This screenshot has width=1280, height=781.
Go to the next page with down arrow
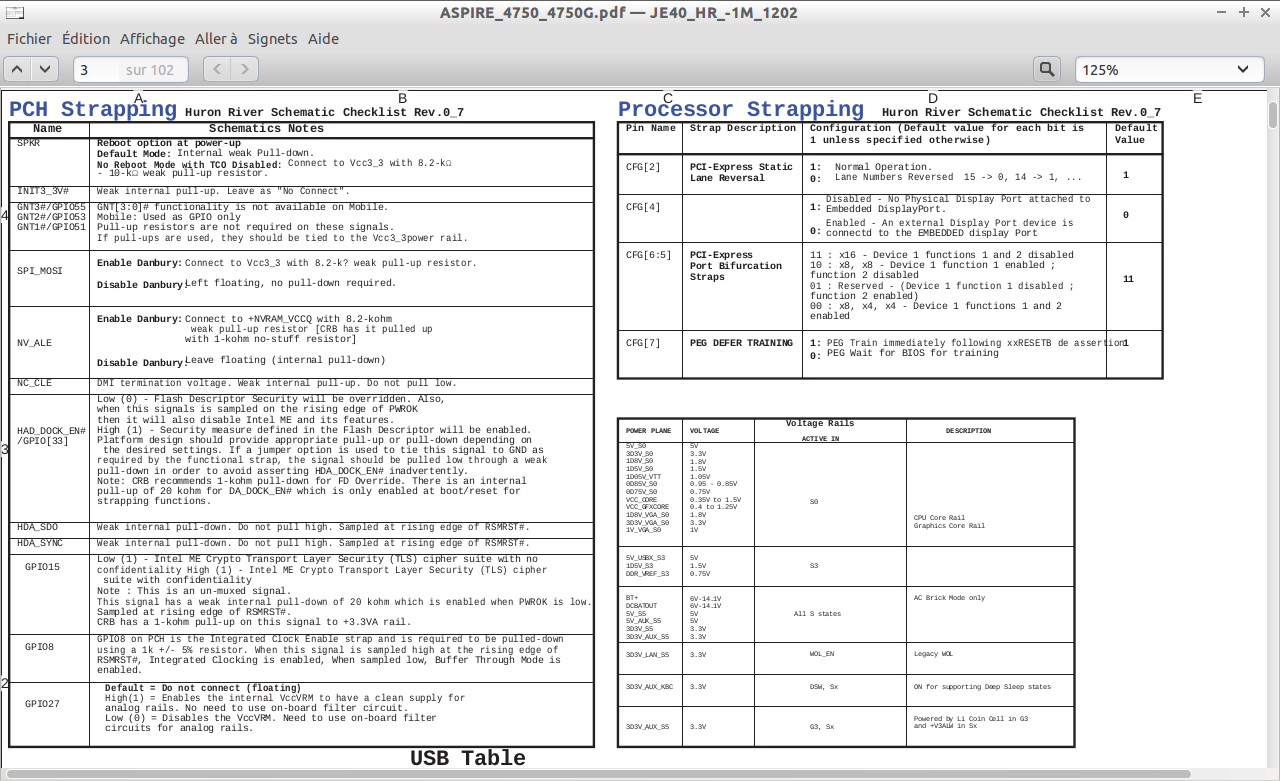pos(45,69)
